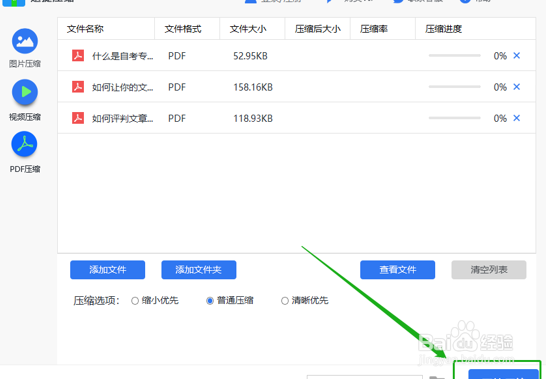Click 0% progress of 118.93KB file
546x379 pixels.
coord(500,118)
